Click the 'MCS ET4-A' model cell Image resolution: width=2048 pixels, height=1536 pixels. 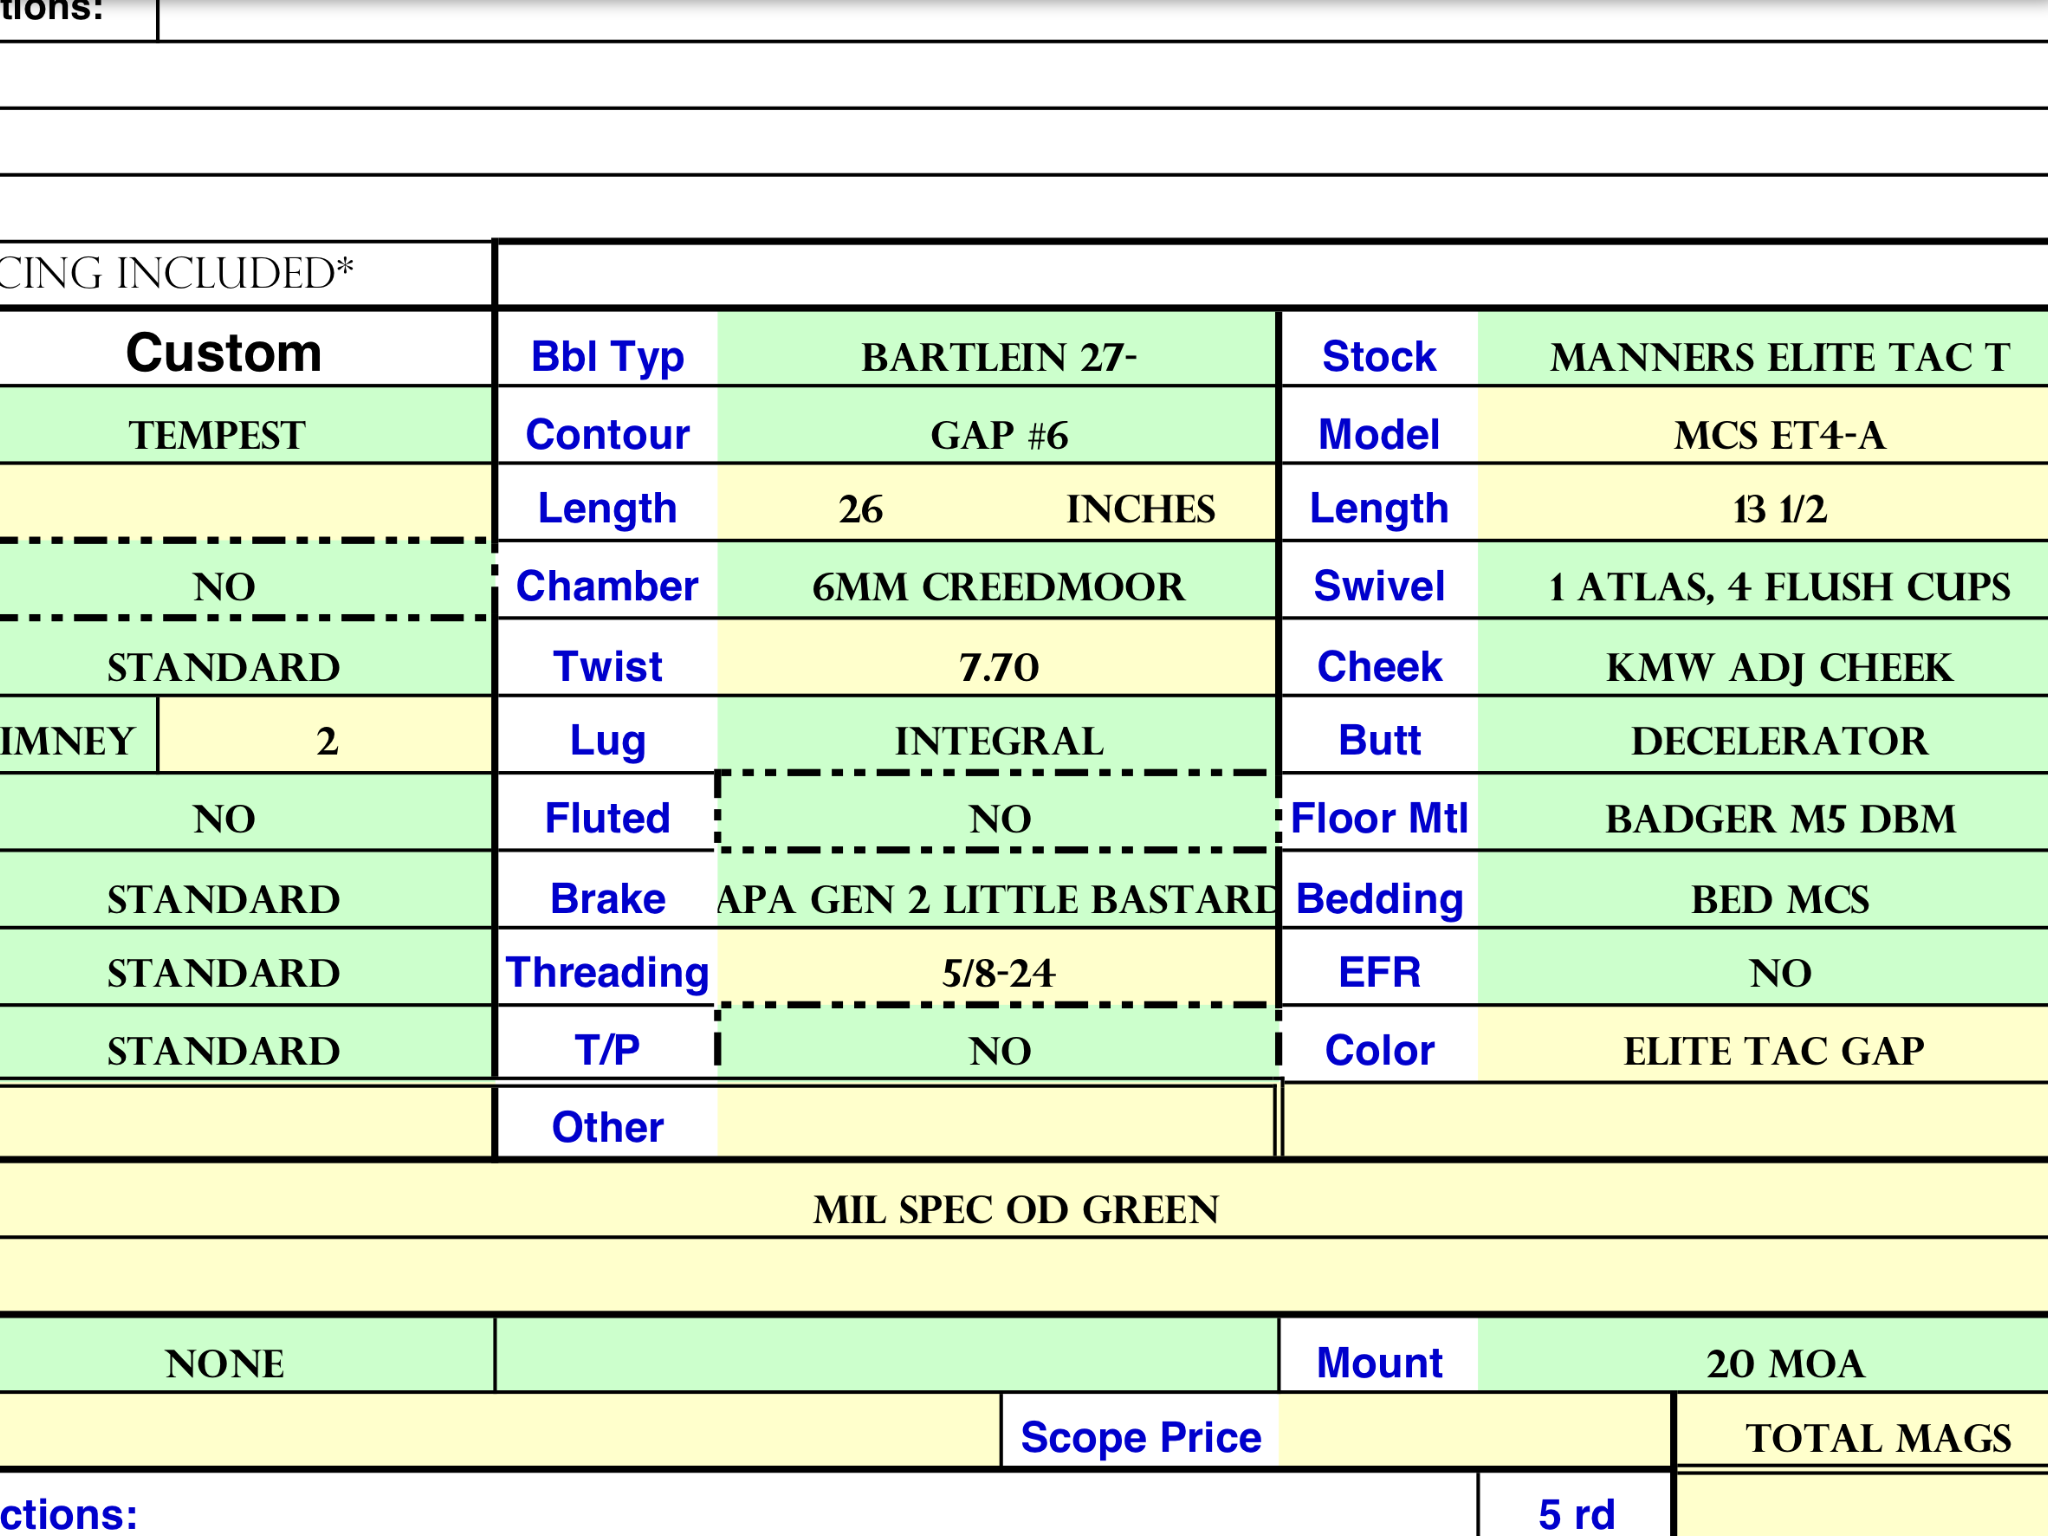[1763, 426]
